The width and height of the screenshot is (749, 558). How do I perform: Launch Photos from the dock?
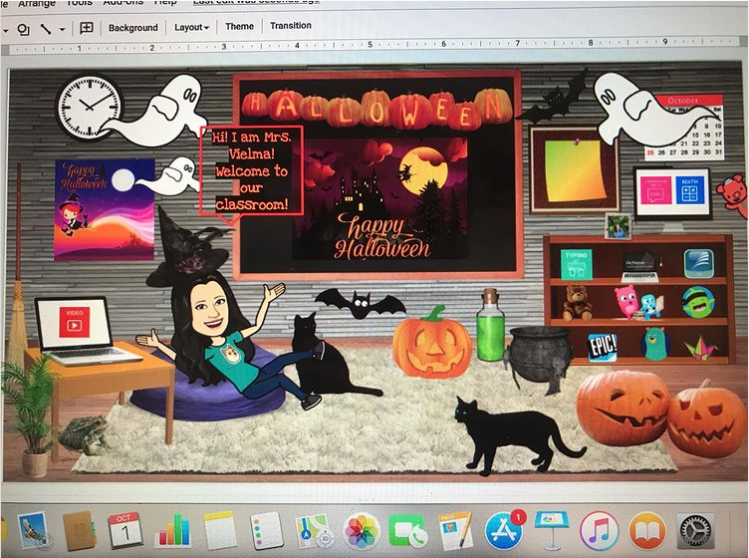361,530
